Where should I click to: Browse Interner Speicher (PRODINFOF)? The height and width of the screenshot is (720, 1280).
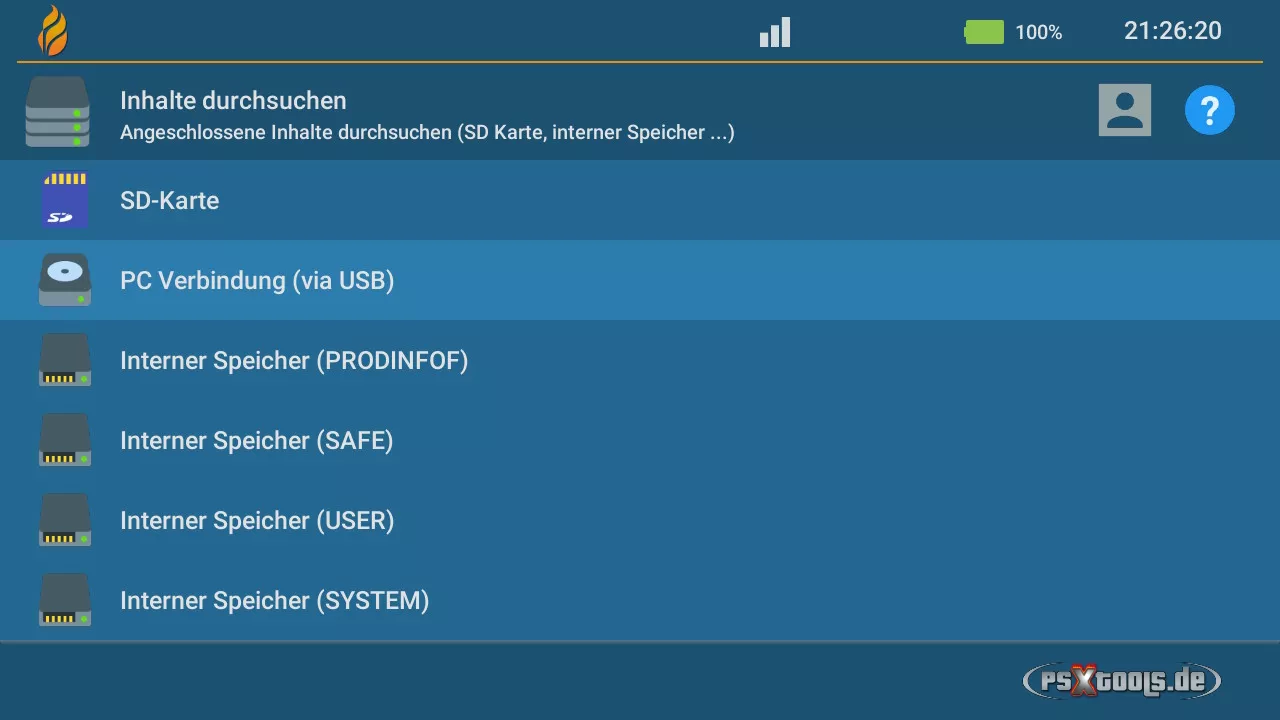point(294,361)
